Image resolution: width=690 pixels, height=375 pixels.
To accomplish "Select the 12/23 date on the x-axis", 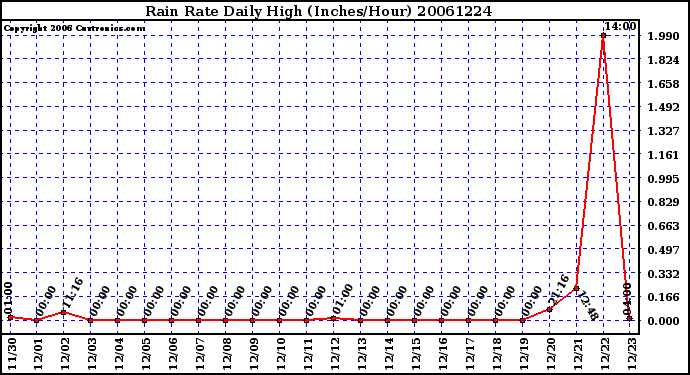I will tap(632, 354).
